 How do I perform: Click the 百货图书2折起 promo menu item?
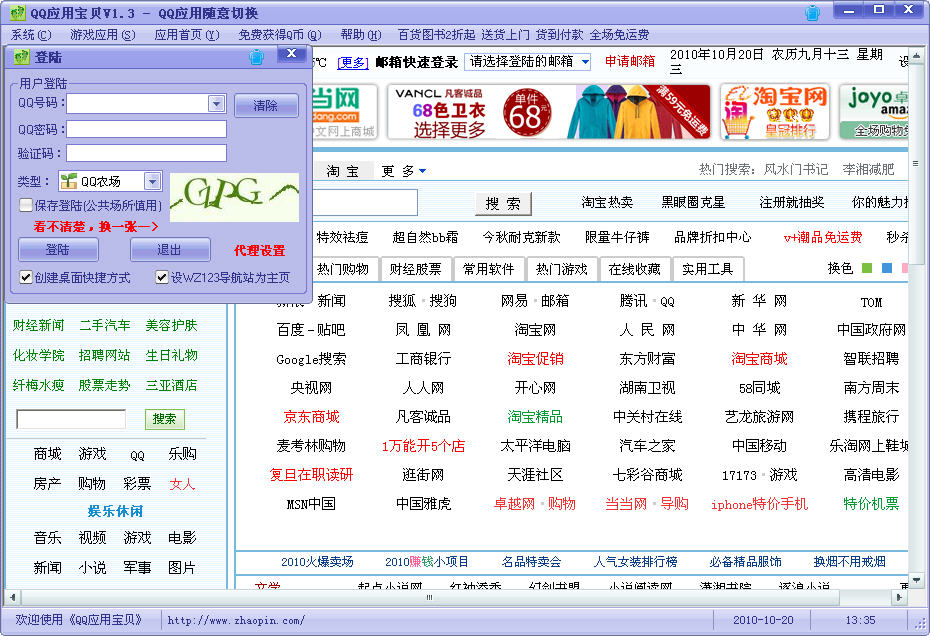click(x=437, y=35)
